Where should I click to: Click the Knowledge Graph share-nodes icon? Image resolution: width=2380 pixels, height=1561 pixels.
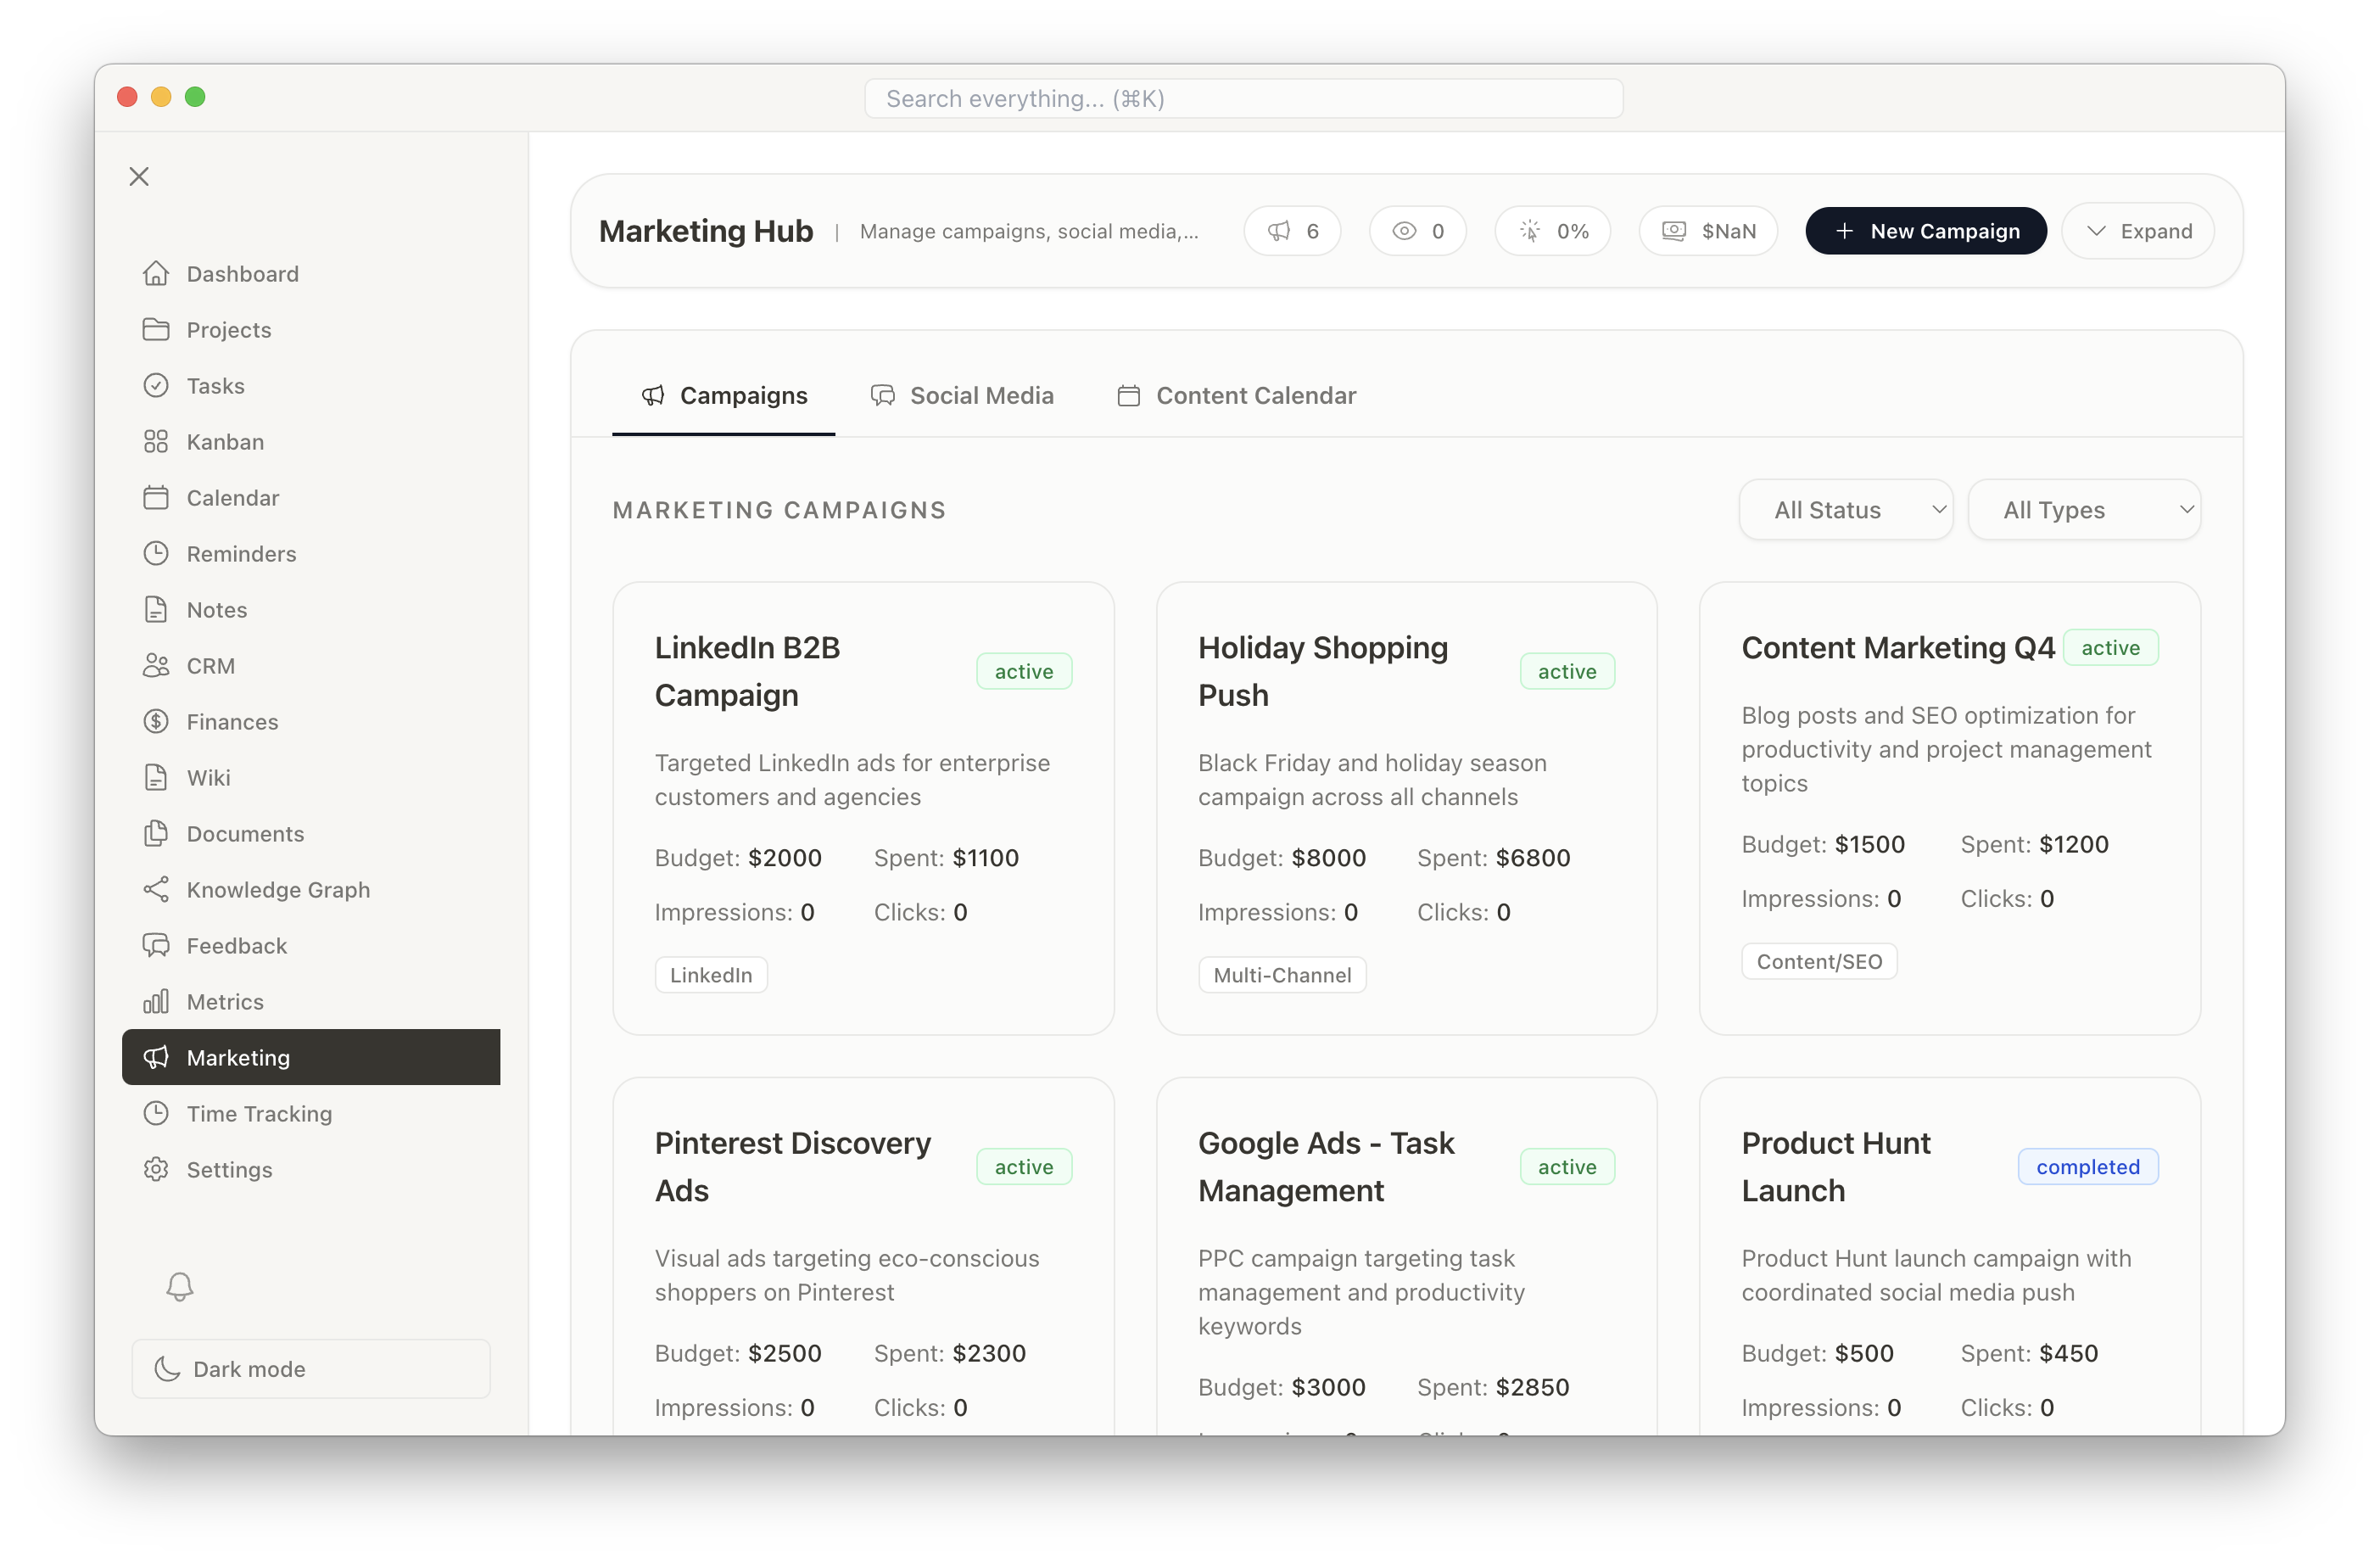tap(156, 889)
